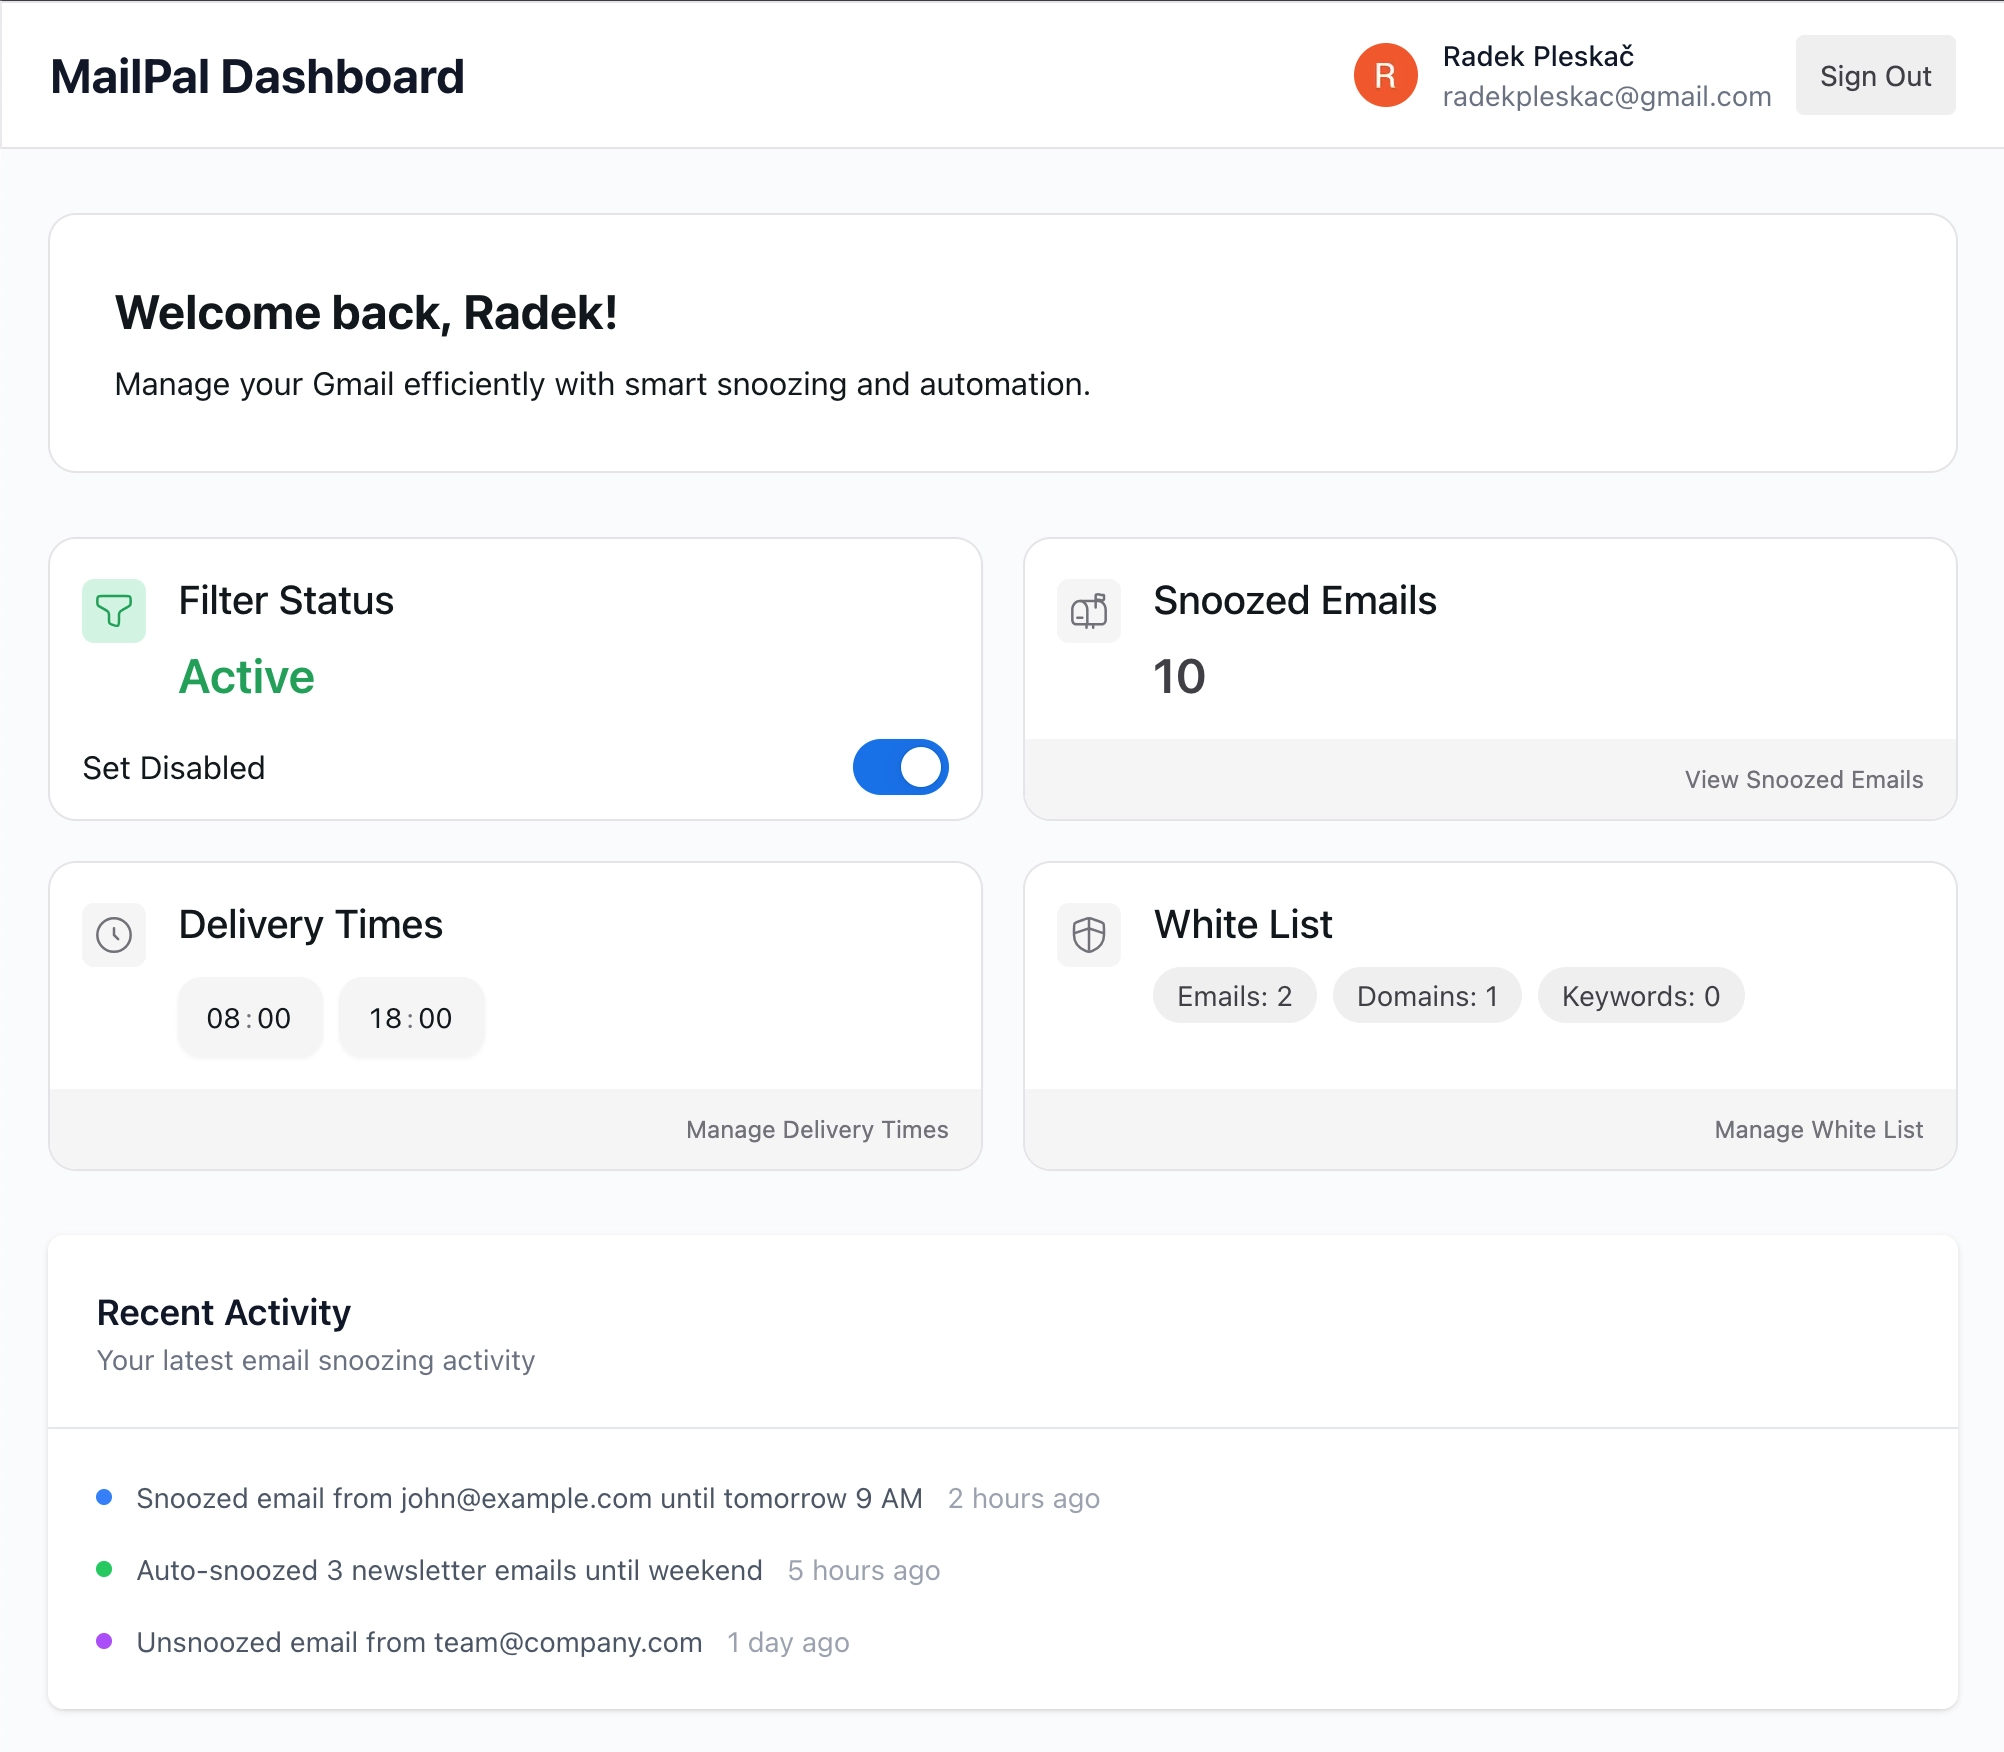Select the 18:00 delivery time chip
Viewport: 2004px width, 1752px height.
tap(411, 1018)
